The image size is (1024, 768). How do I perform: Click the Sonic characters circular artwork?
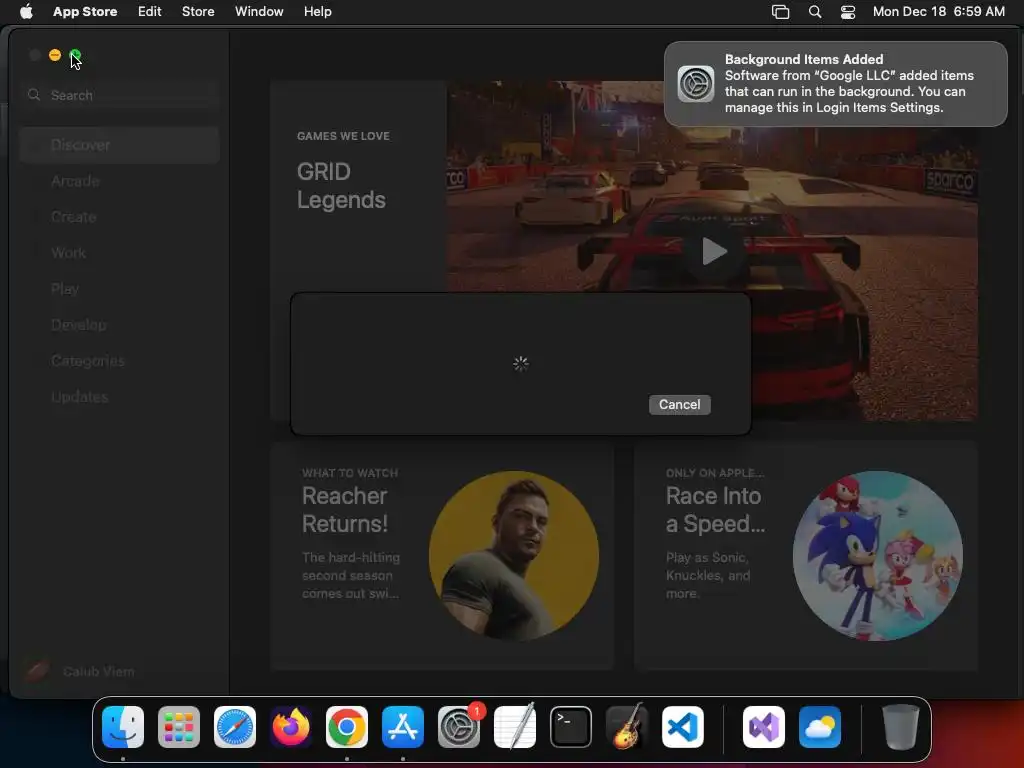click(878, 556)
